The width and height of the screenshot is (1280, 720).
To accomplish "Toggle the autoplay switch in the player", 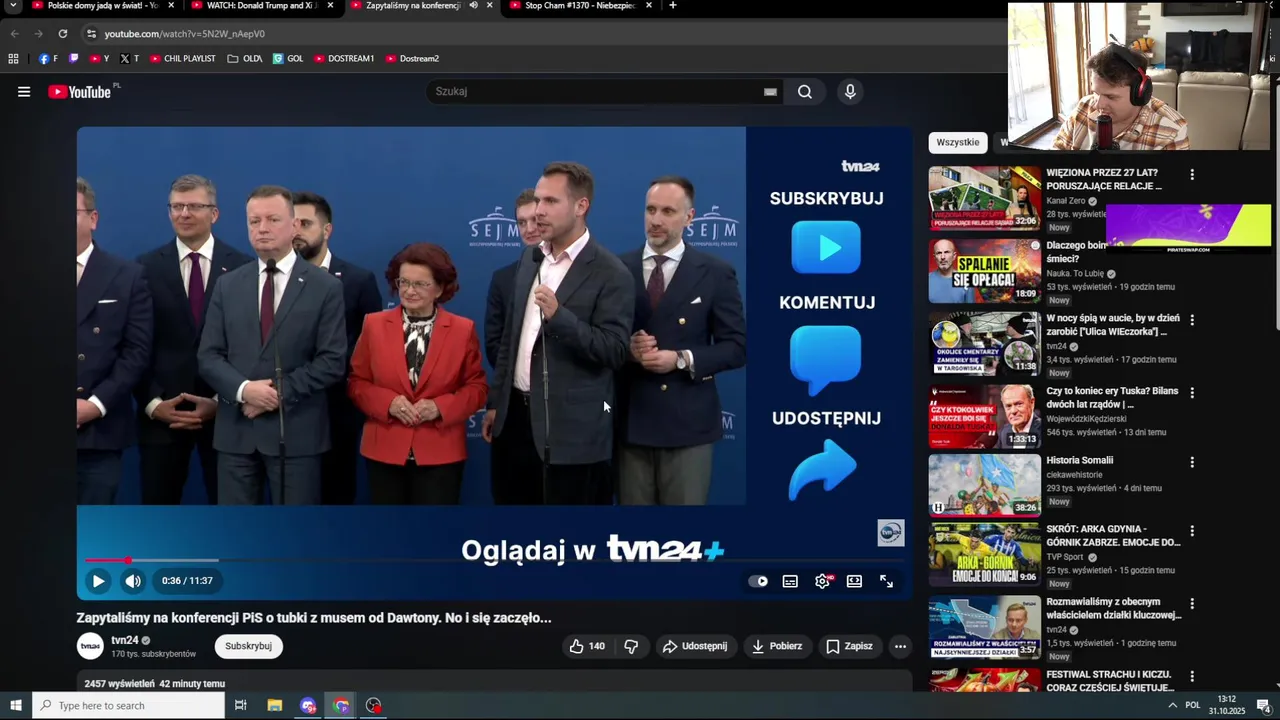I will 759,581.
